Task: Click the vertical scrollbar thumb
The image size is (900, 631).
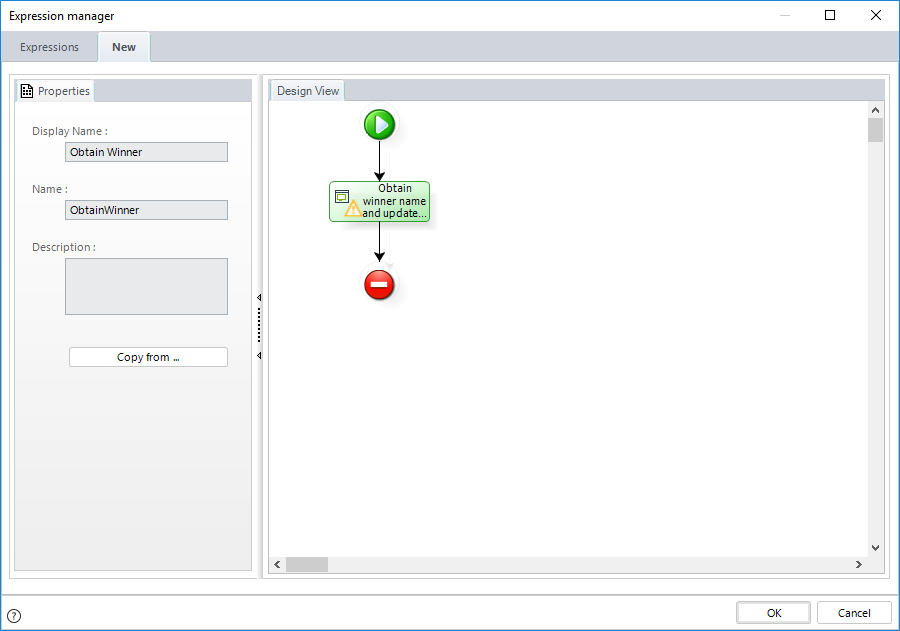Action: point(875,130)
